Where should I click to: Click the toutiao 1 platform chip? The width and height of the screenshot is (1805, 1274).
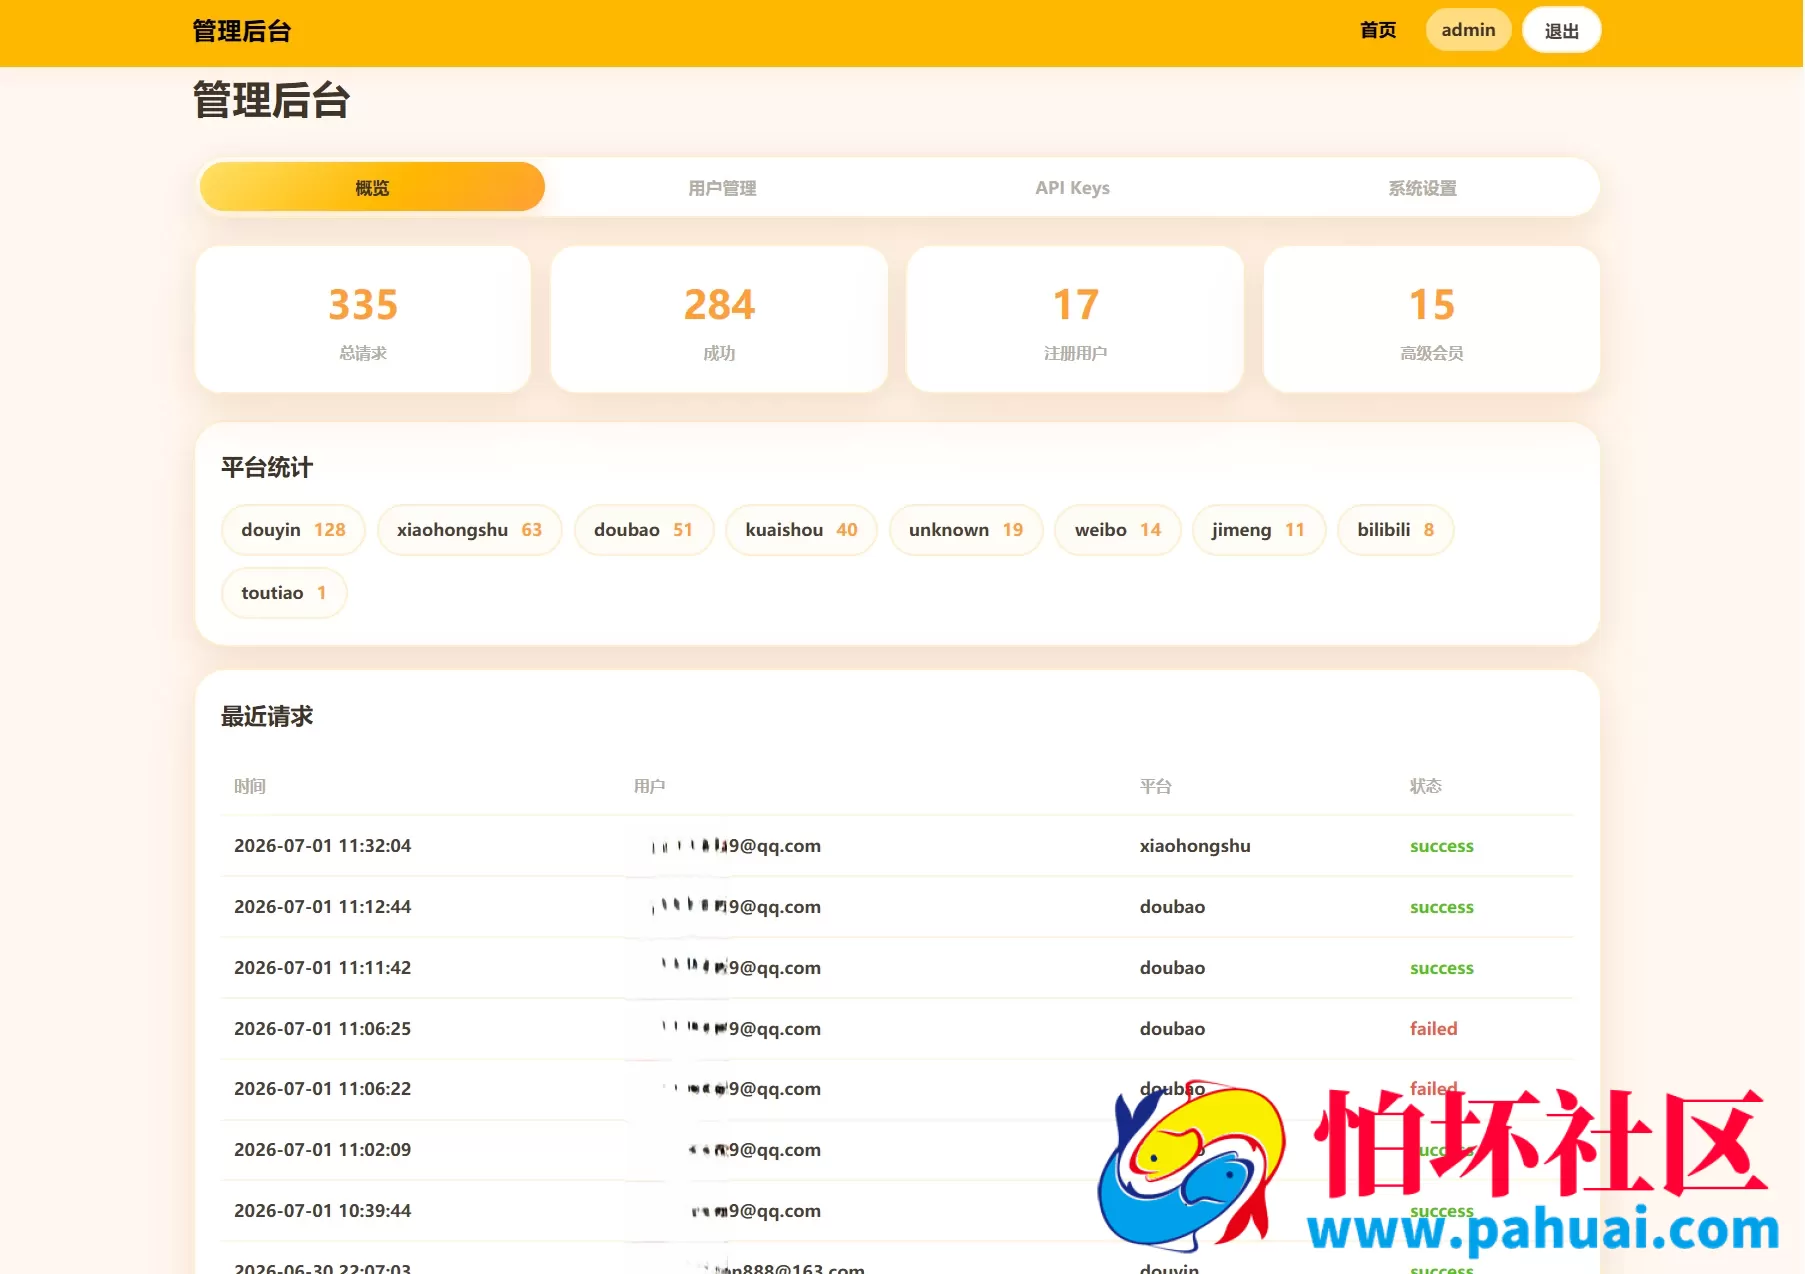point(284,593)
